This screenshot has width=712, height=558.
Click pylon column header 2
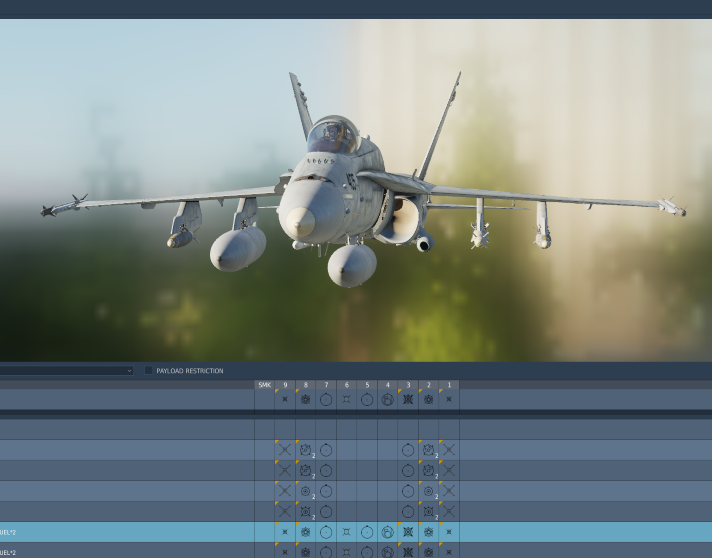429,385
